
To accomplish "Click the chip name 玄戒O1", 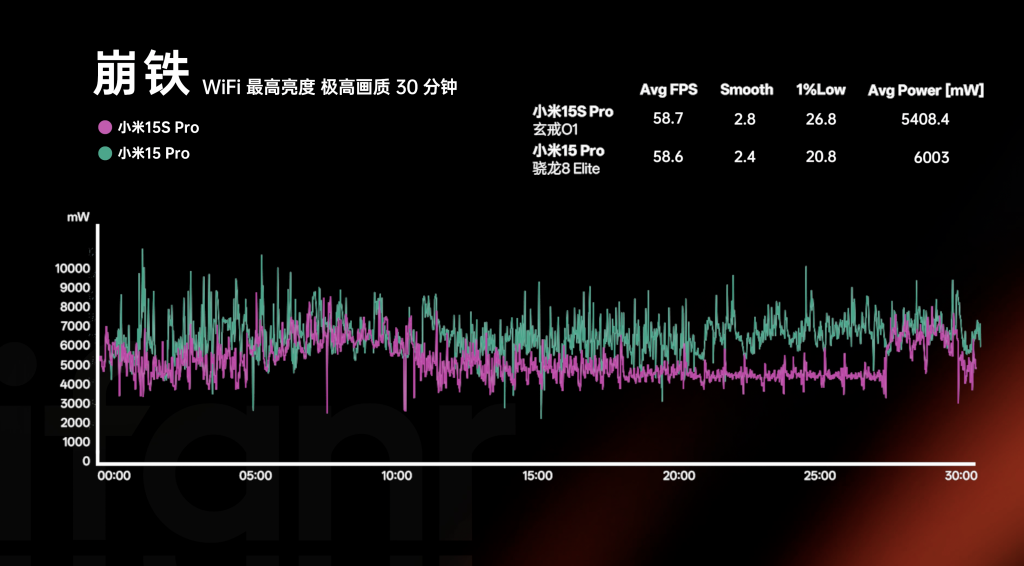I will tap(555, 129).
